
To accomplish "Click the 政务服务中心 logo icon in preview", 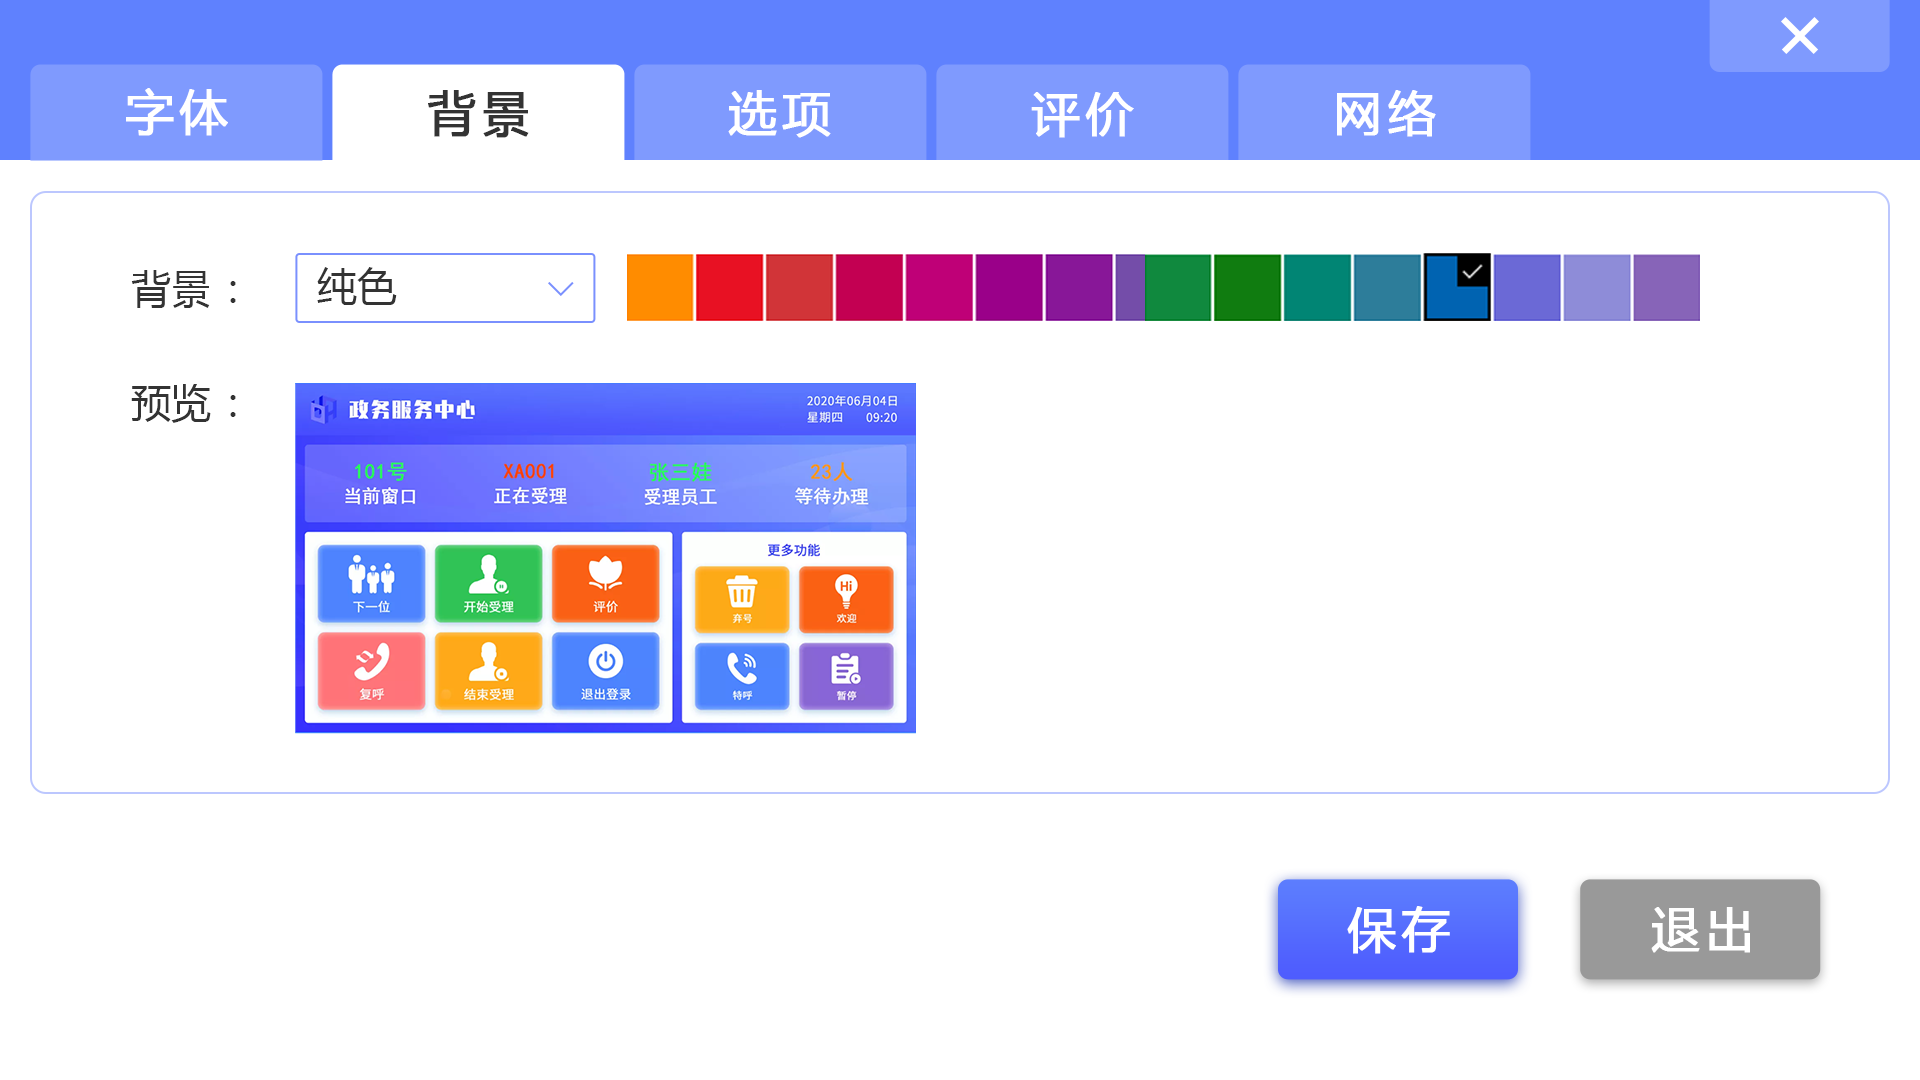I will [323, 409].
